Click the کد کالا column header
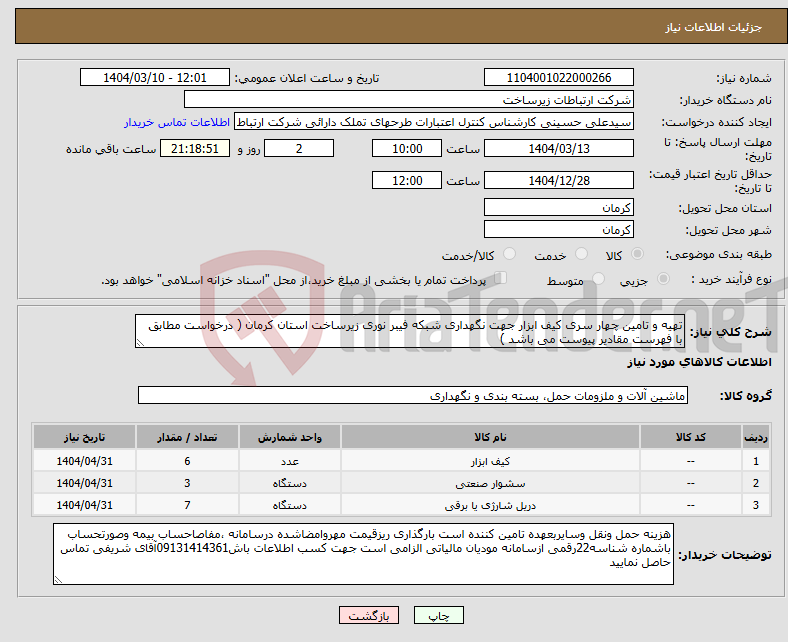 tap(691, 437)
